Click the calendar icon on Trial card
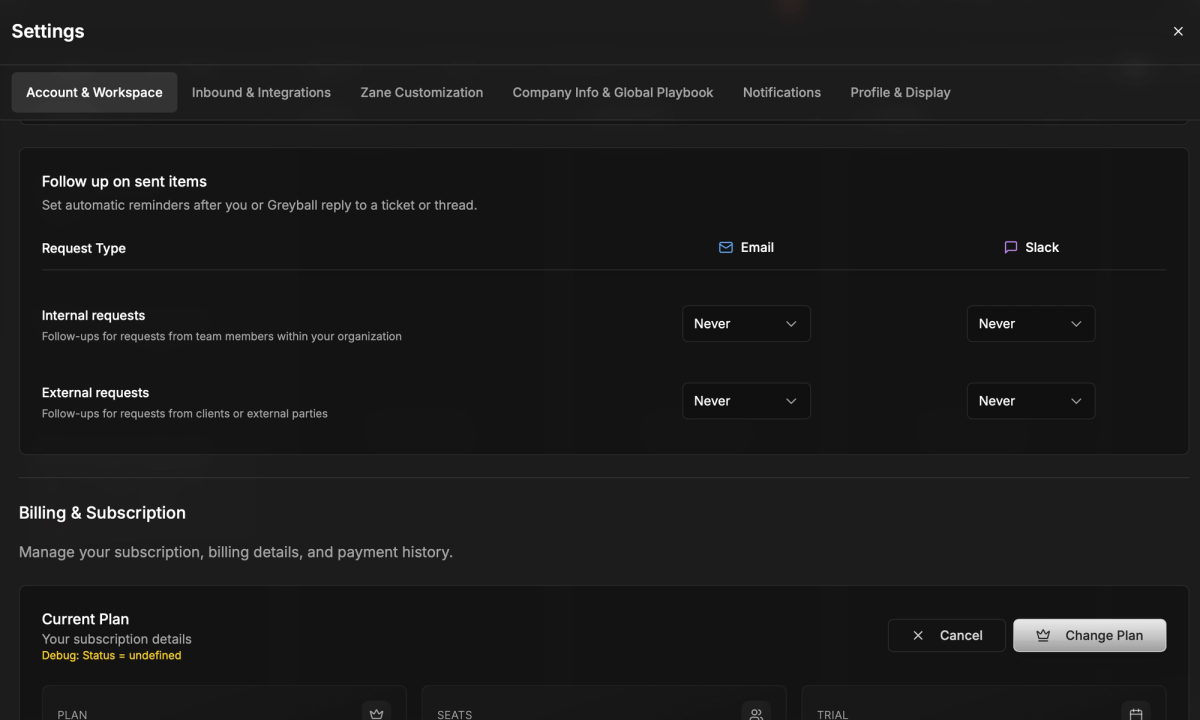This screenshot has width=1200, height=720. [x=1136, y=714]
